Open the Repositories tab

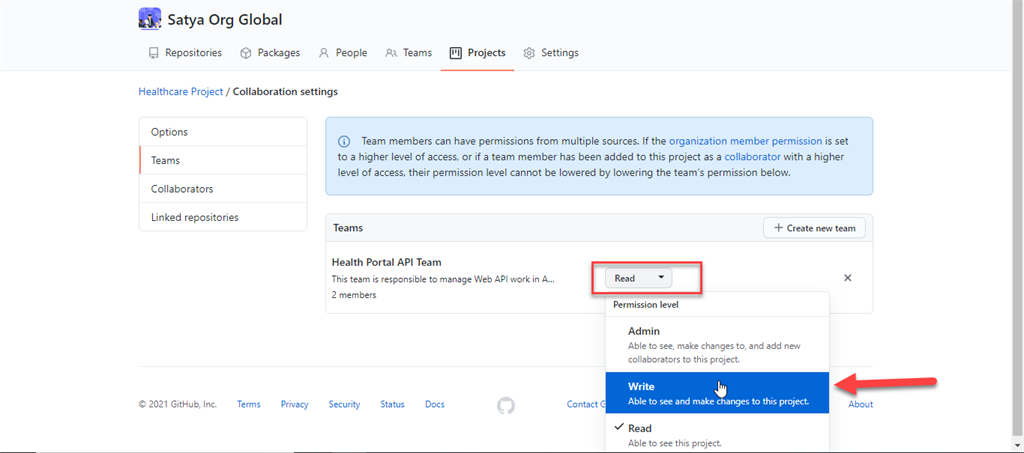click(185, 53)
